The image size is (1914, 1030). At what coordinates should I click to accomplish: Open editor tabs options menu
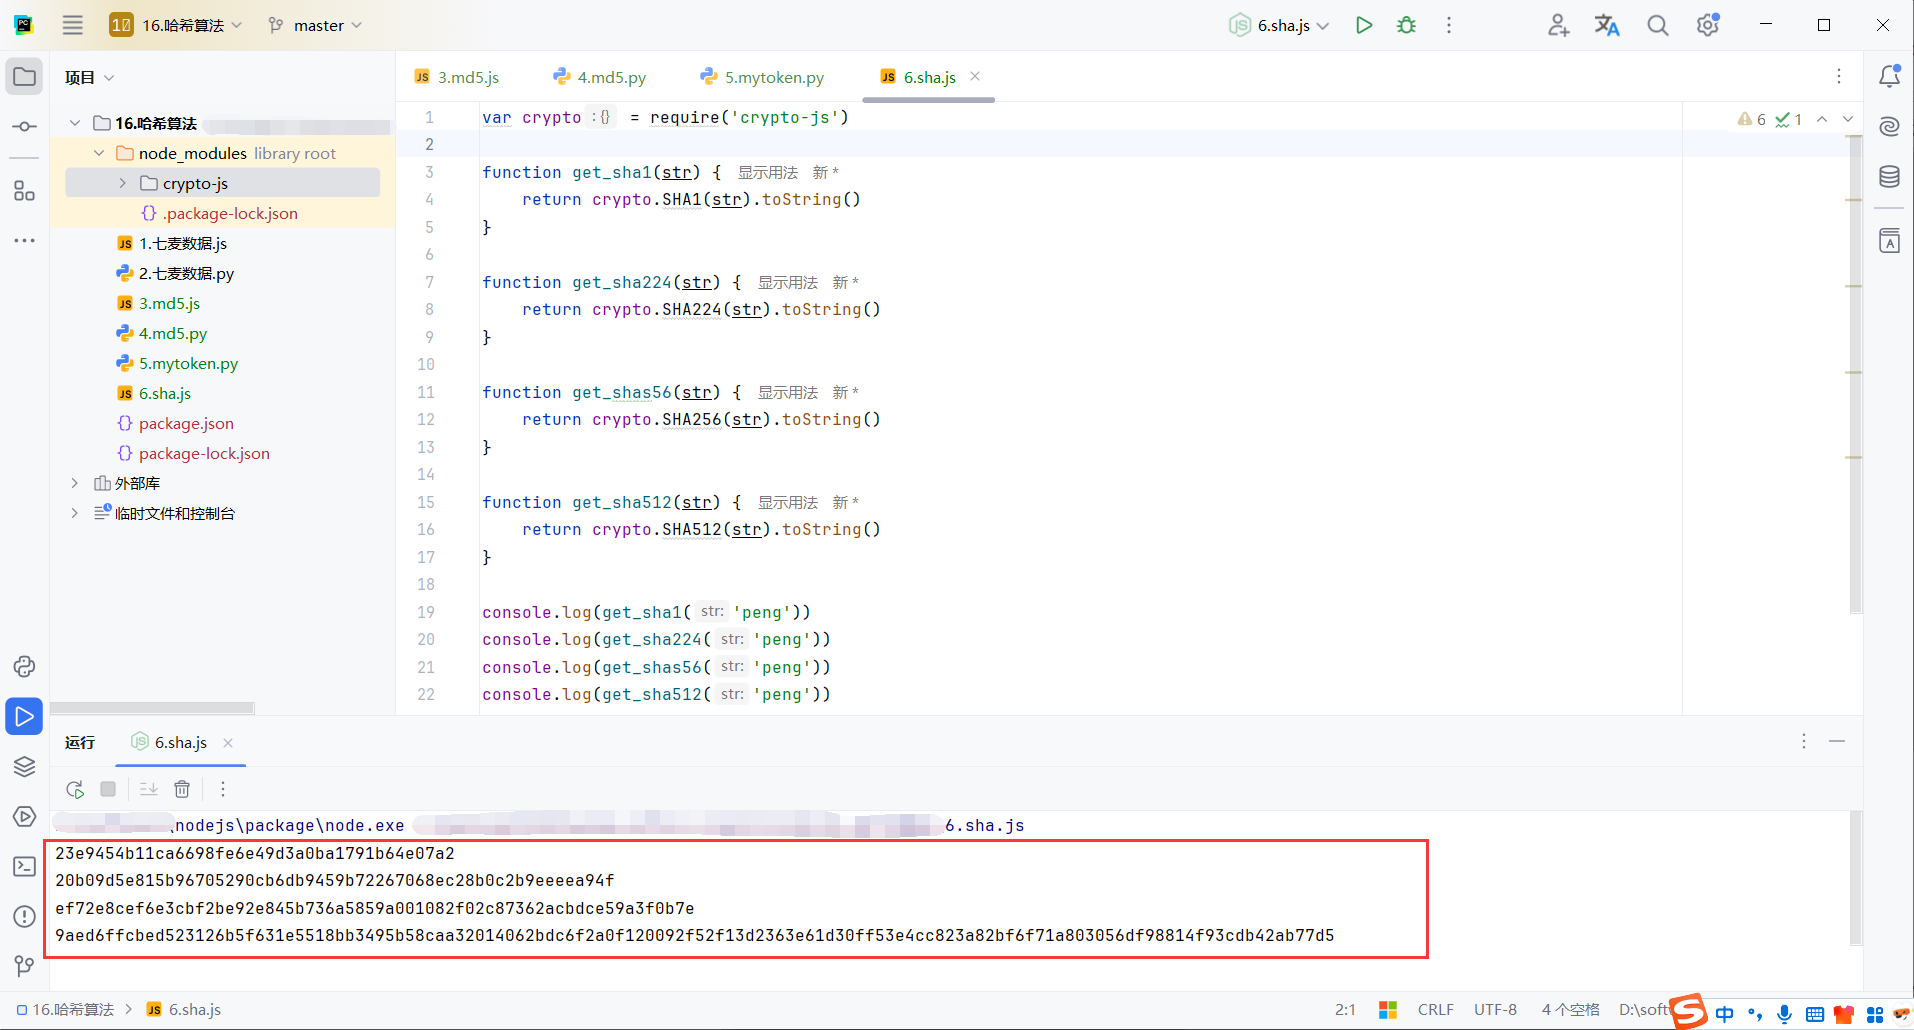tap(1839, 76)
